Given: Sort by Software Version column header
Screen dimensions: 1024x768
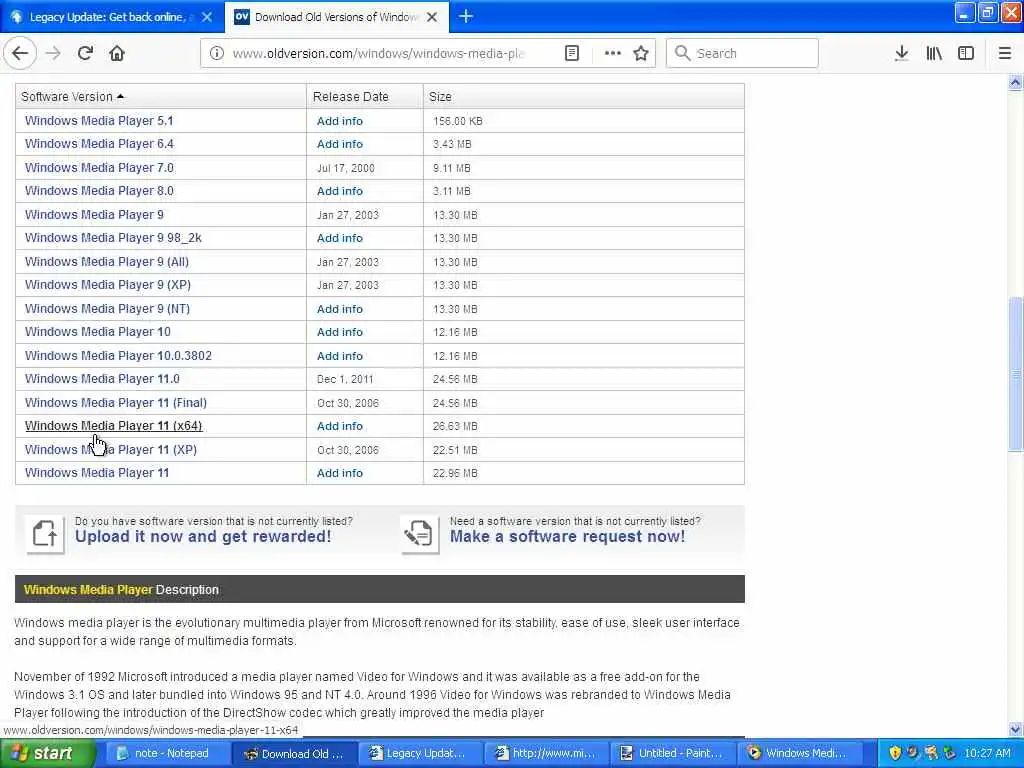Looking at the screenshot, I should [x=72, y=97].
